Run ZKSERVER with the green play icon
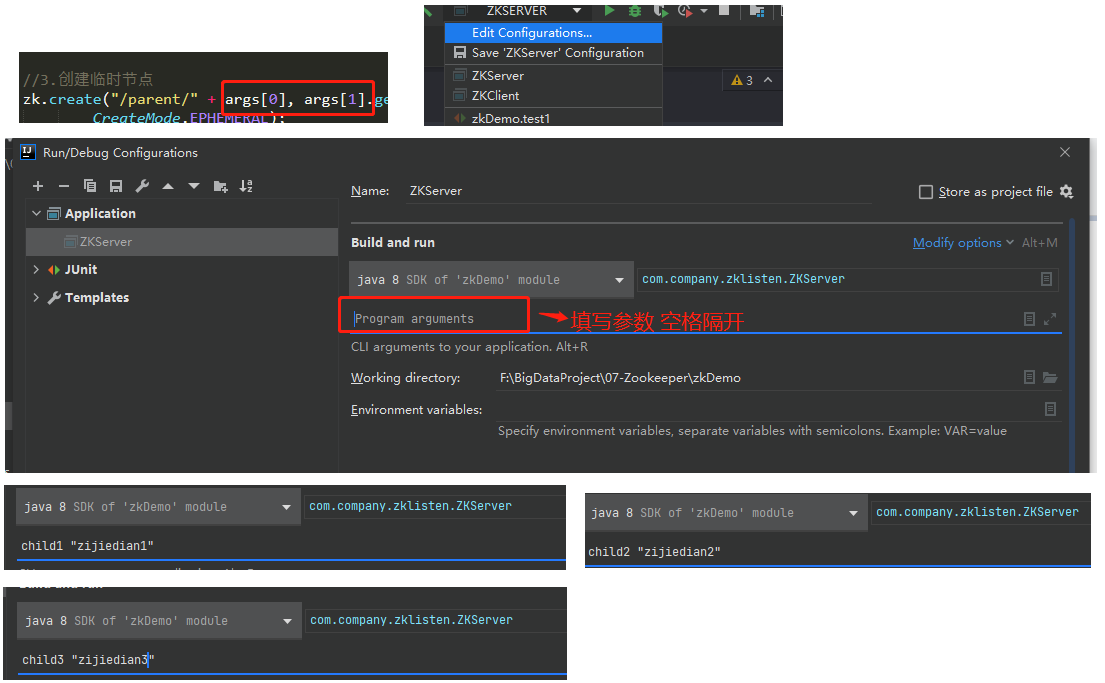 point(610,11)
